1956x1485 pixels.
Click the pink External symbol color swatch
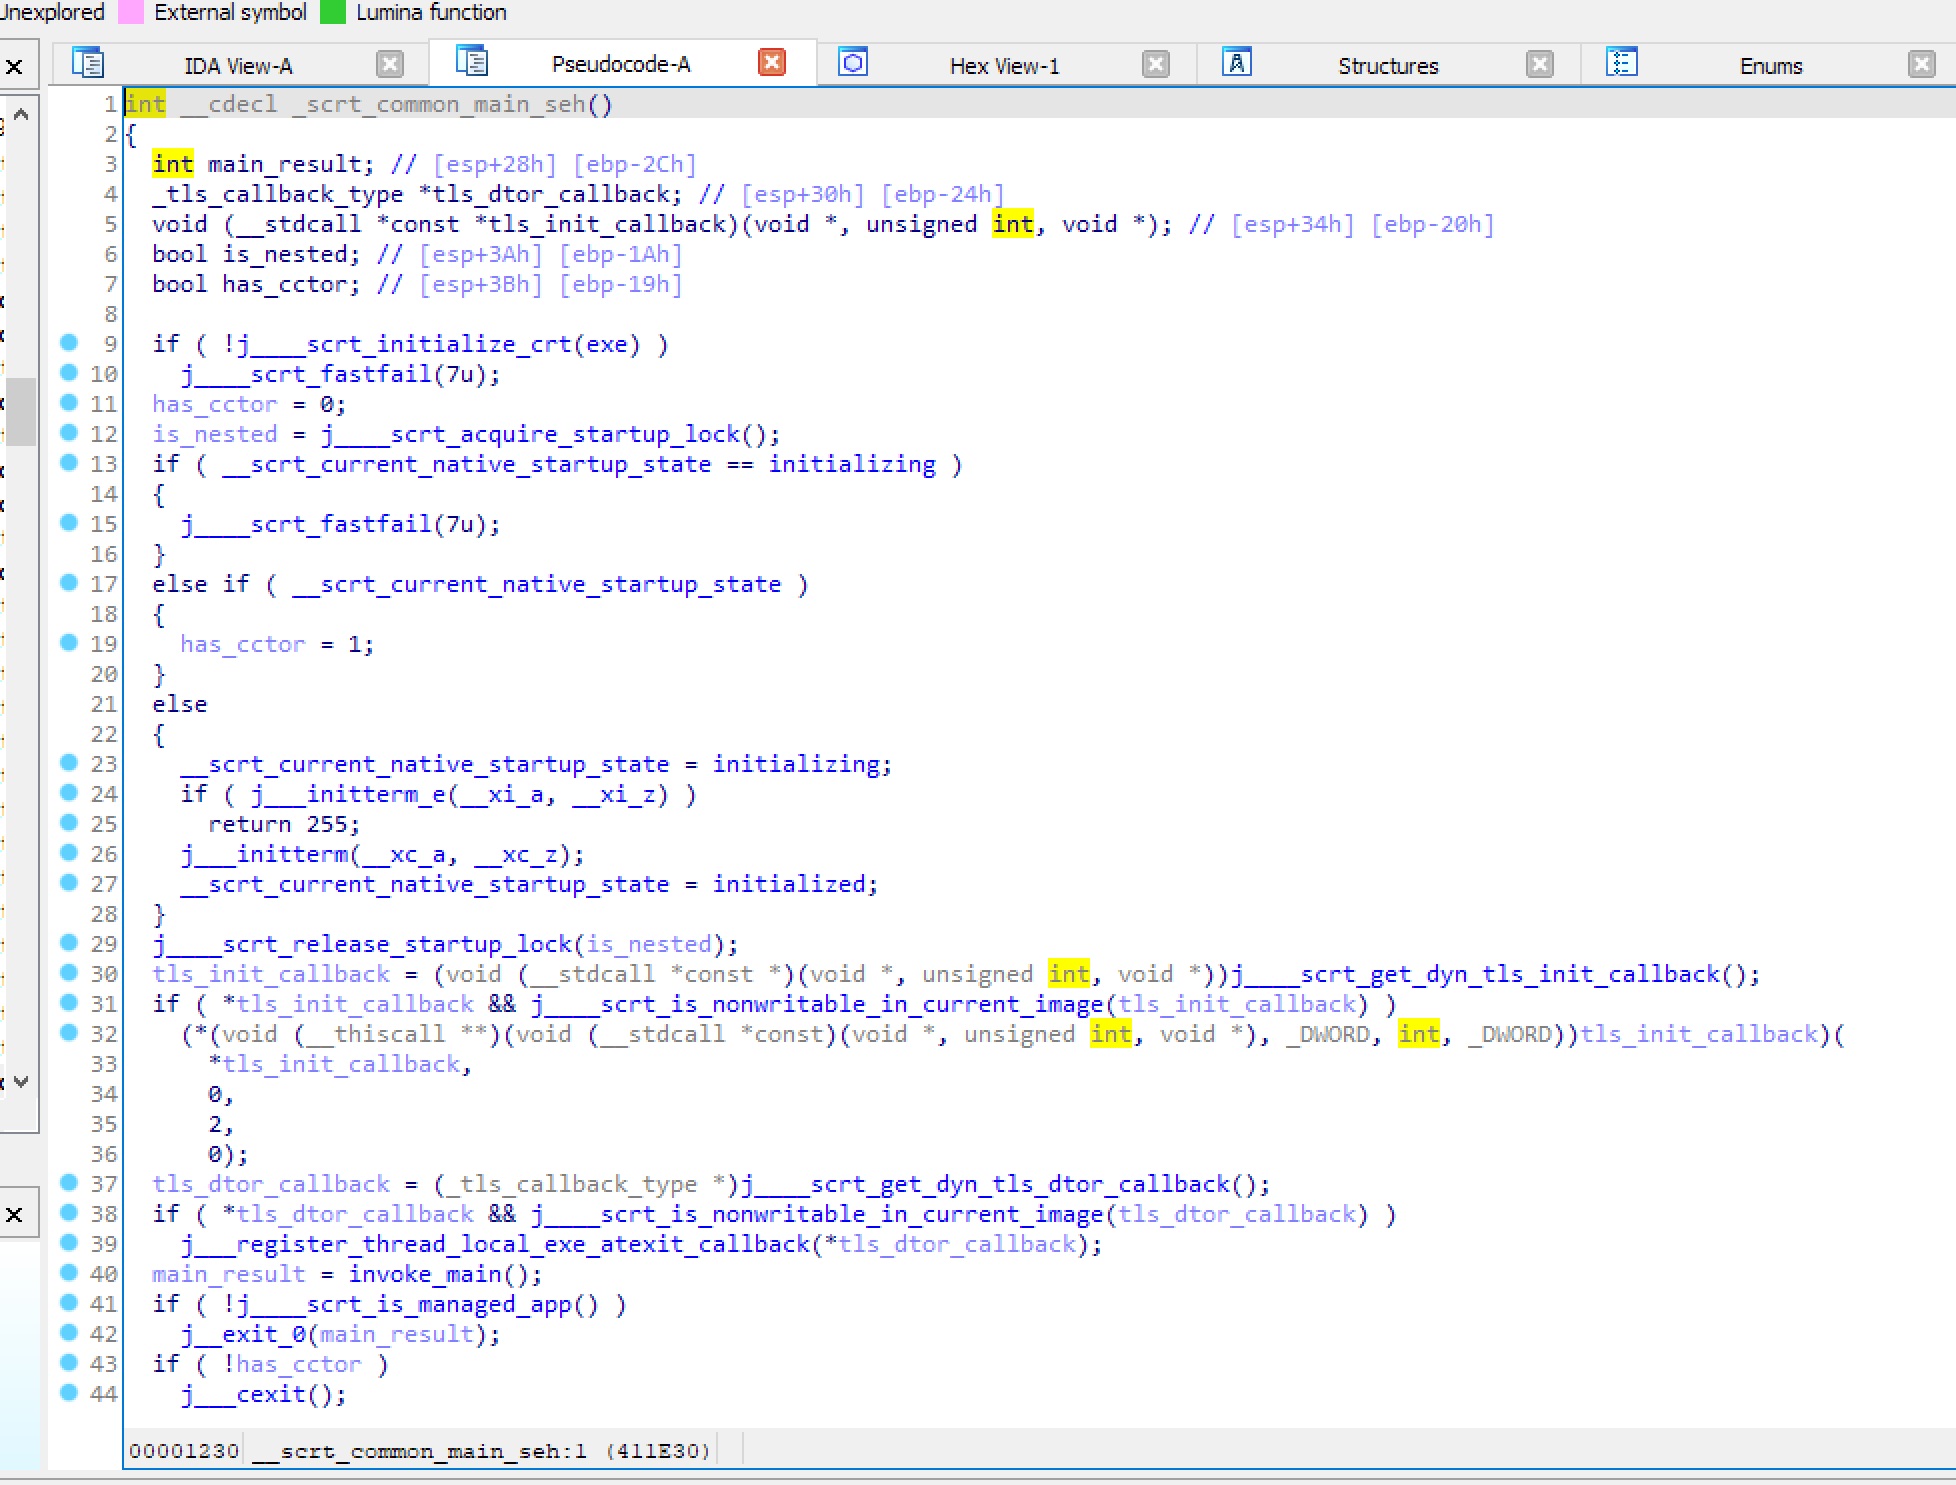pos(131,12)
